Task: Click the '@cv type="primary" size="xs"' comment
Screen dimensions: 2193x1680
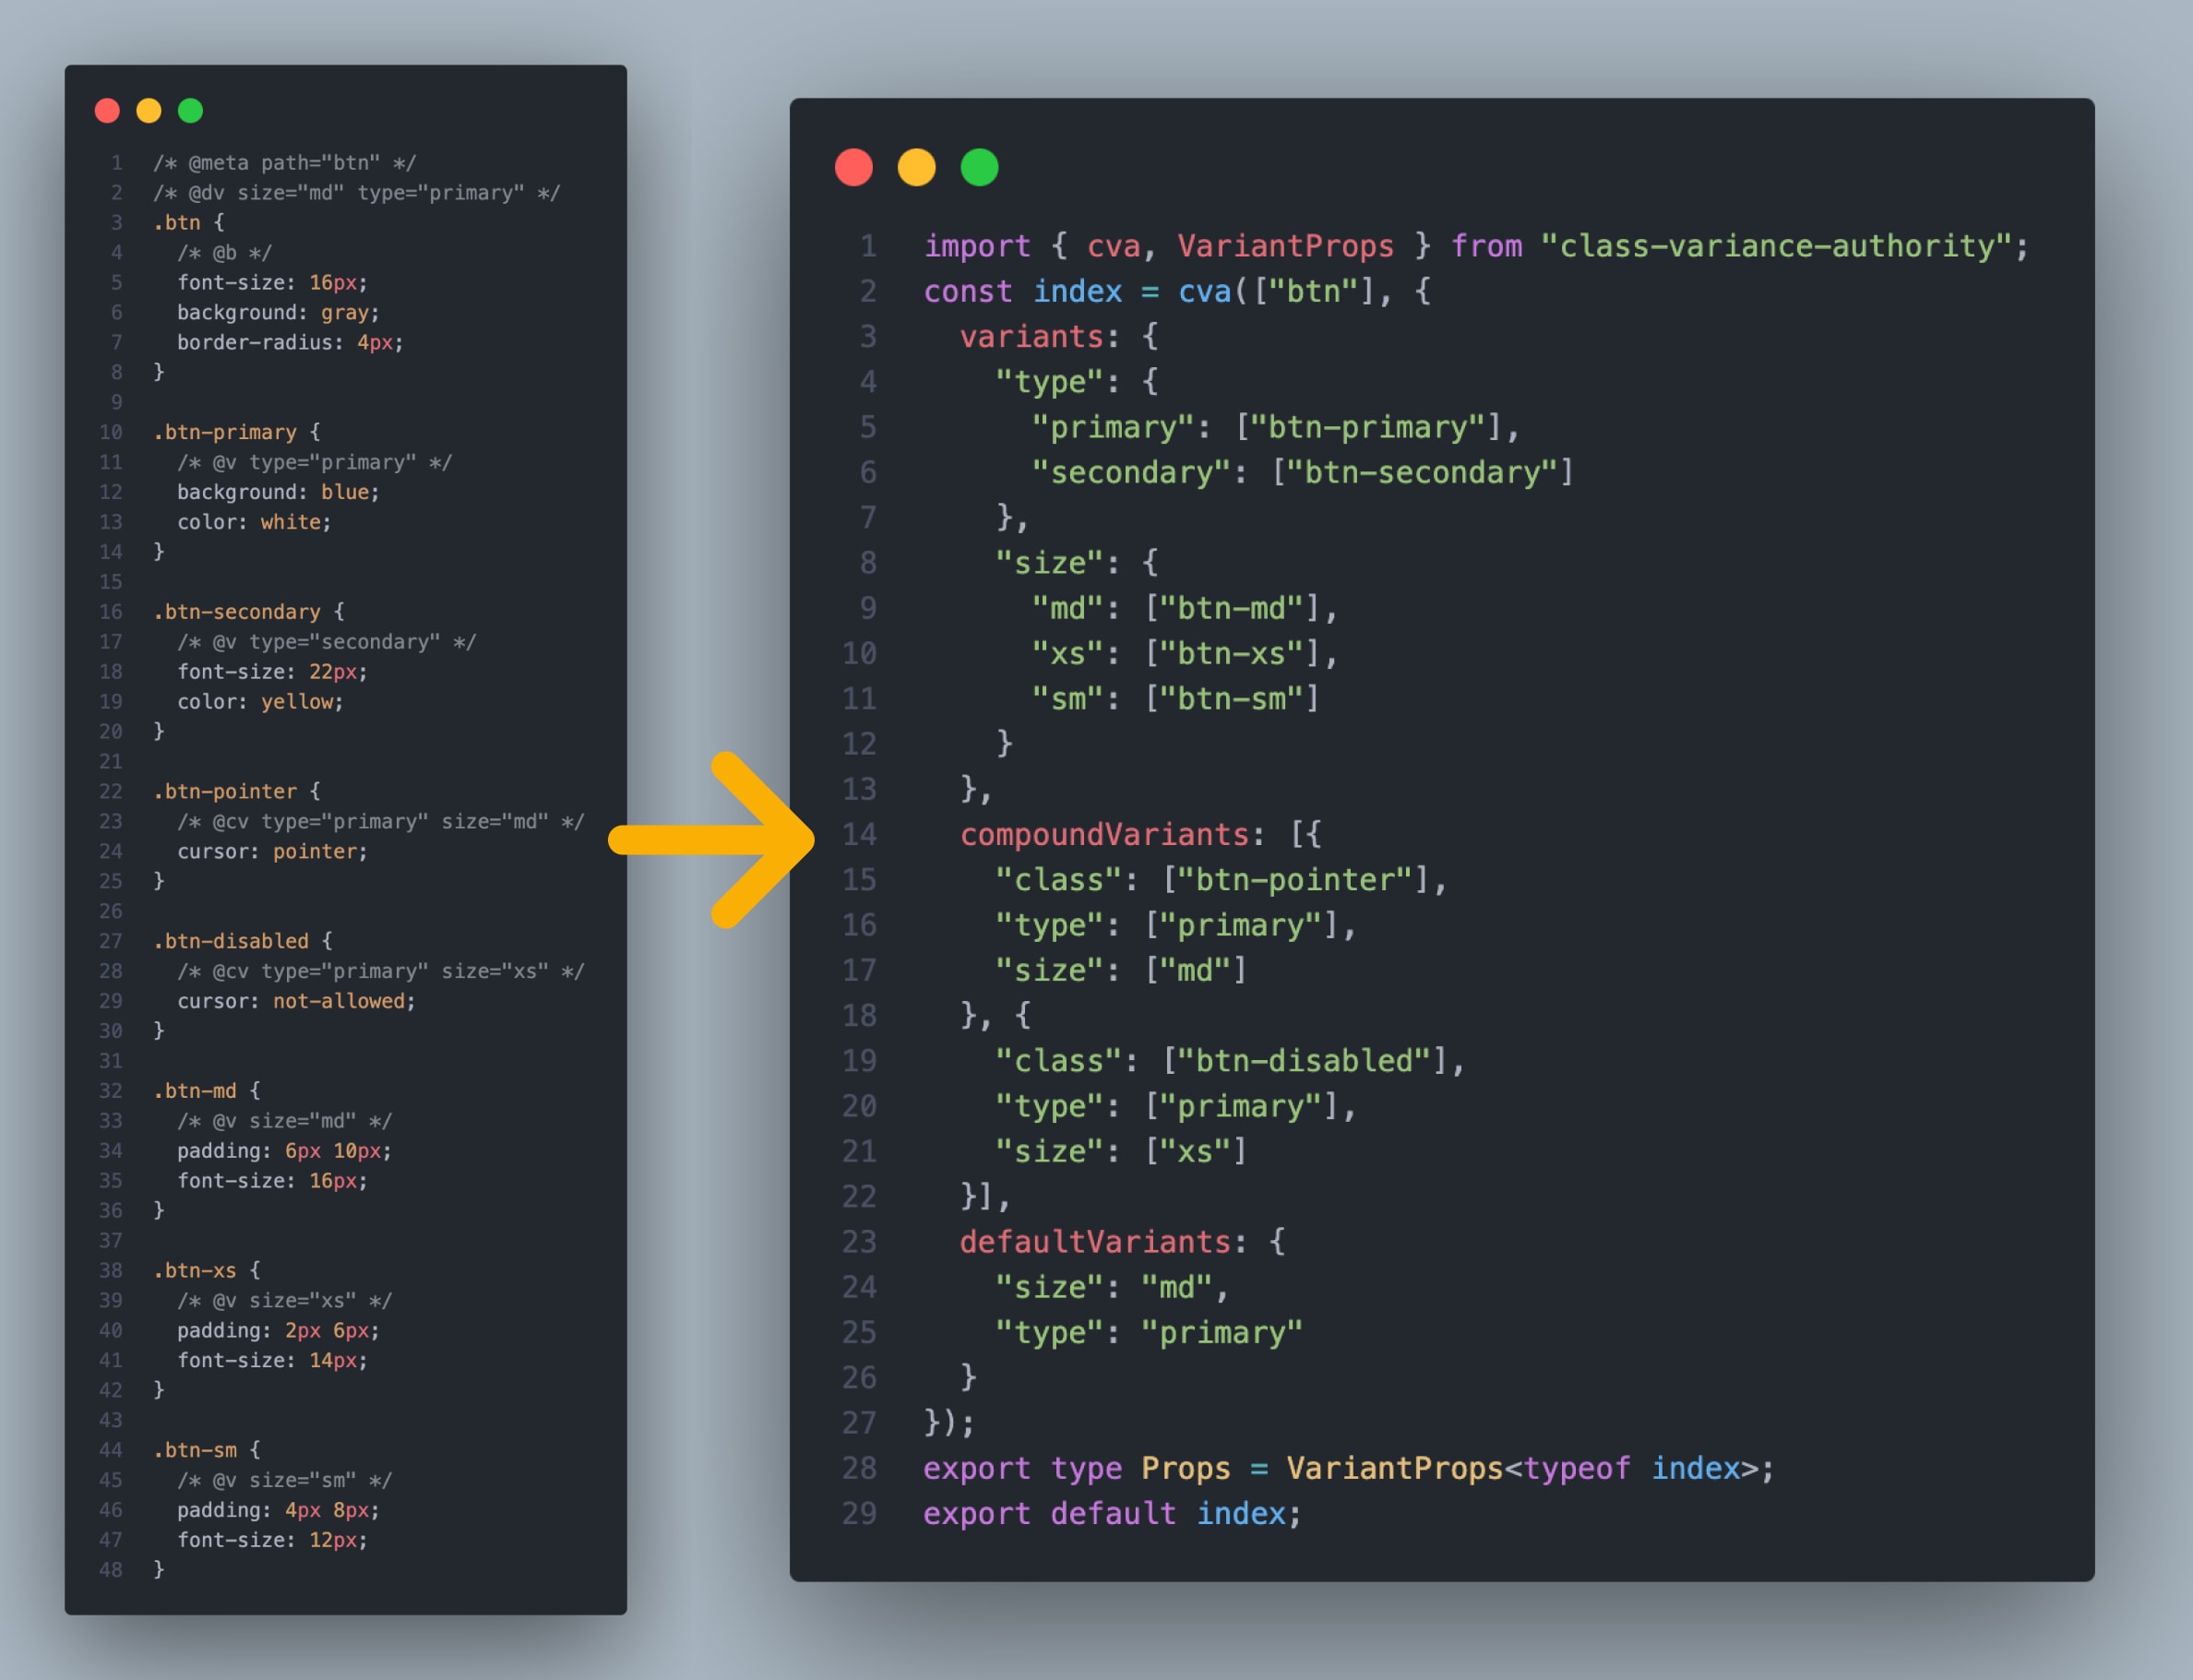Action: (381, 971)
